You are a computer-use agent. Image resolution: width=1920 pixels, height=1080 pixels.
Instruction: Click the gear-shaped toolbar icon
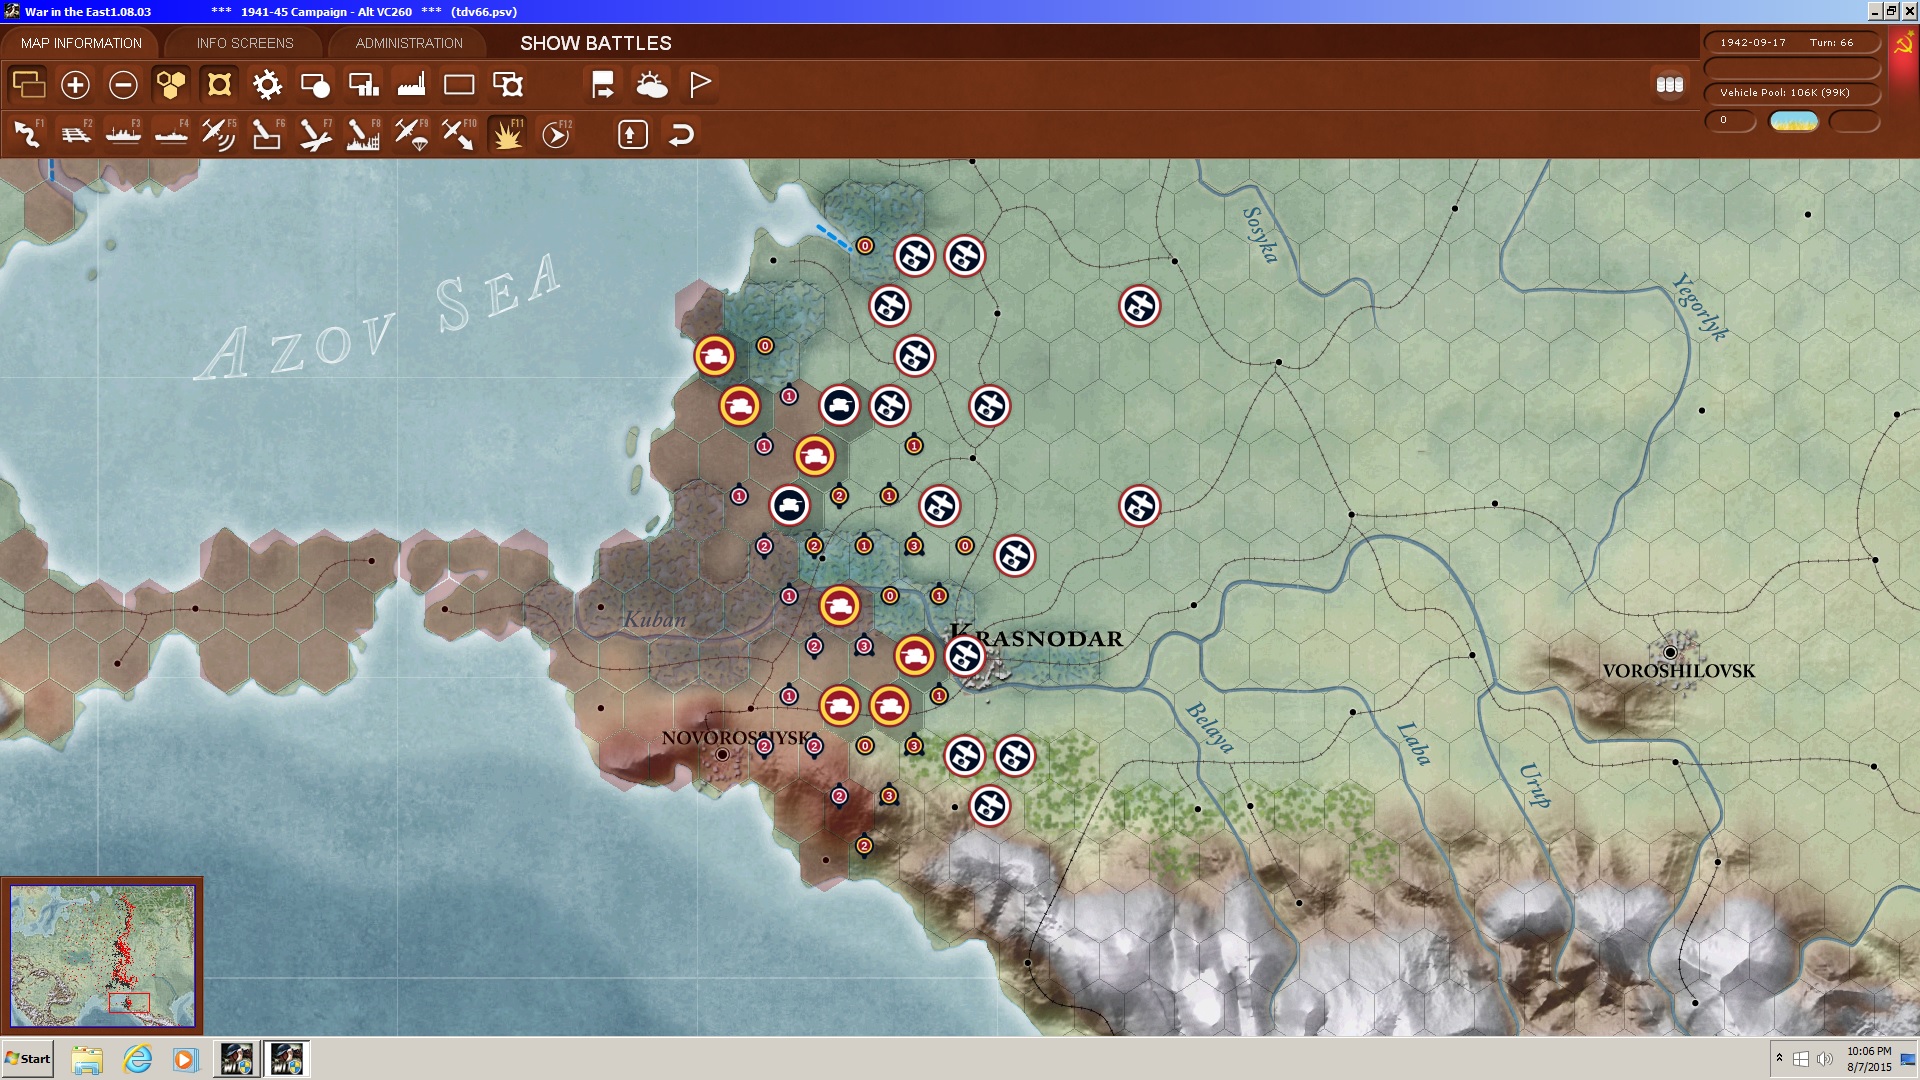[x=267, y=85]
